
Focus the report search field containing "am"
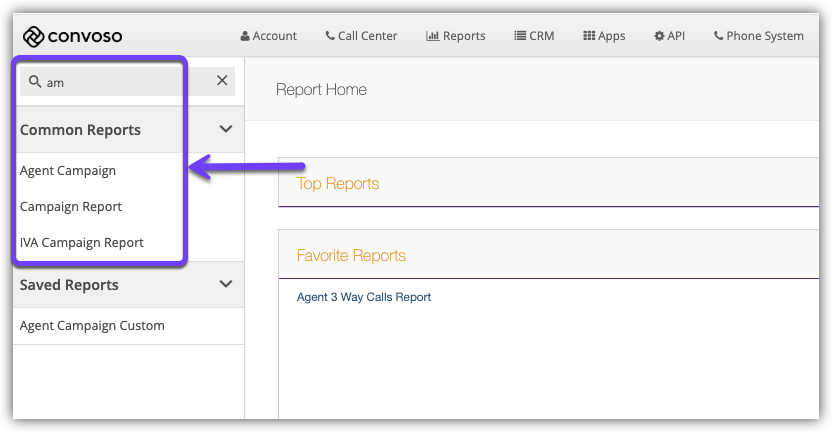point(110,82)
